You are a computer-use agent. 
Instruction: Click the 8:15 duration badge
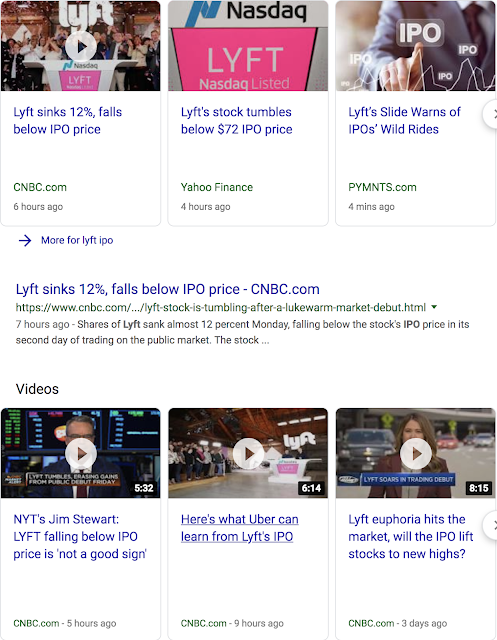pyautogui.click(x=479, y=488)
